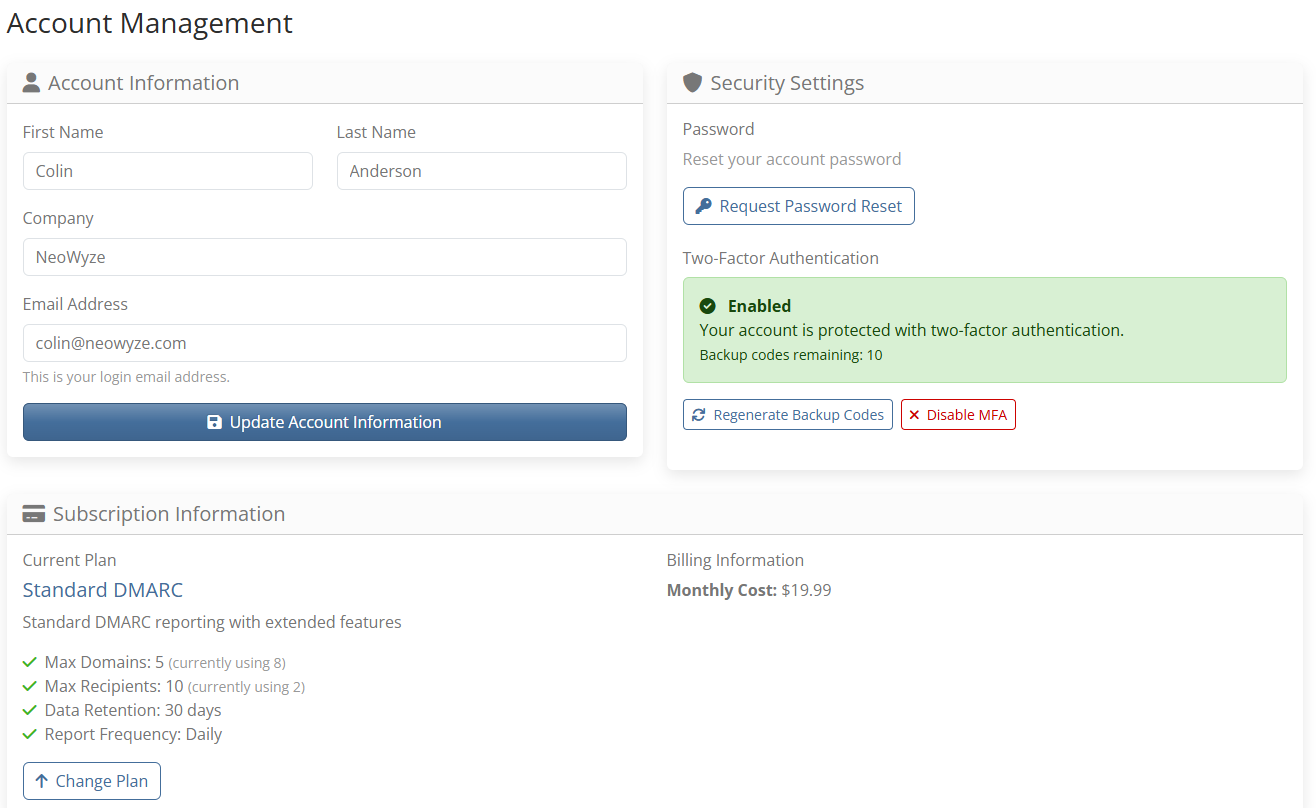
Task: Edit the Company field containing NeoWyze
Action: click(x=325, y=257)
